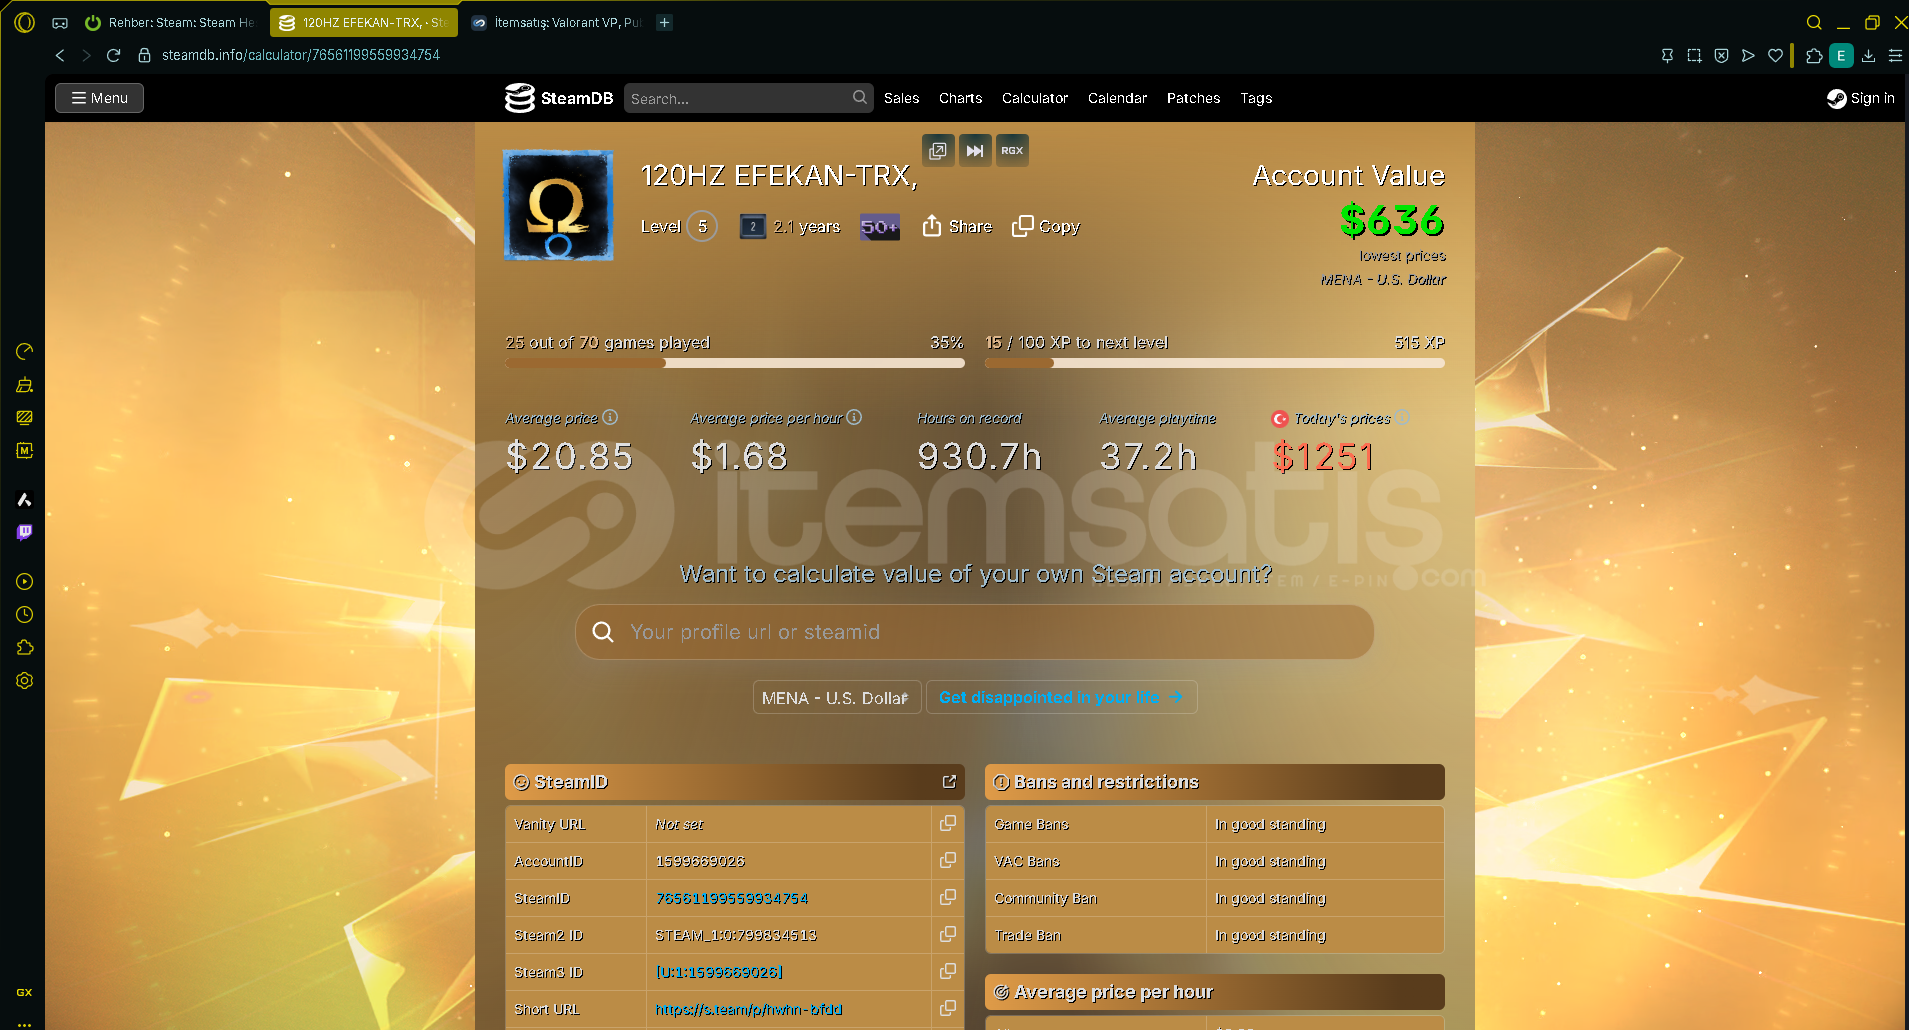Image resolution: width=1909 pixels, height=1030 pixels.
Task: Open Patches in the SteamDB nav
Action: (1193, 98)
